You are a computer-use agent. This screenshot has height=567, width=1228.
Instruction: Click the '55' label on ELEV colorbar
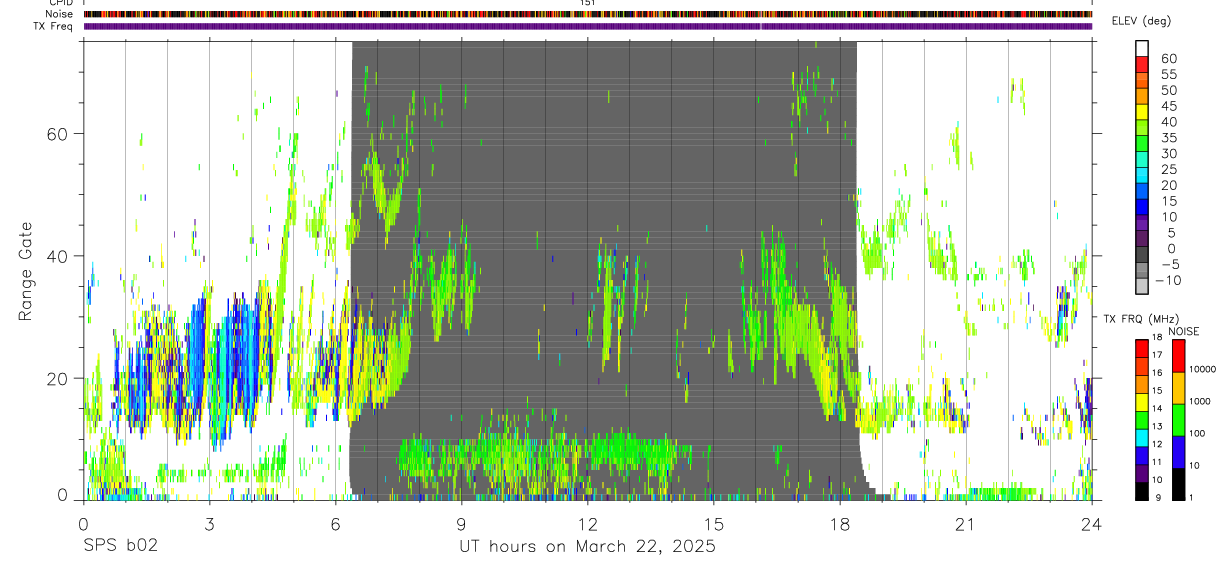click(x=1168, y=75)
